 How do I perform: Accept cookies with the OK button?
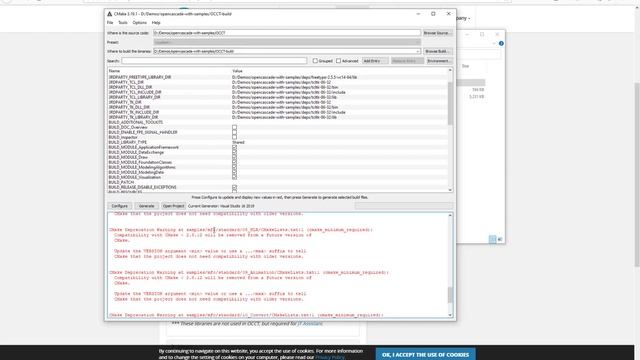425,355
